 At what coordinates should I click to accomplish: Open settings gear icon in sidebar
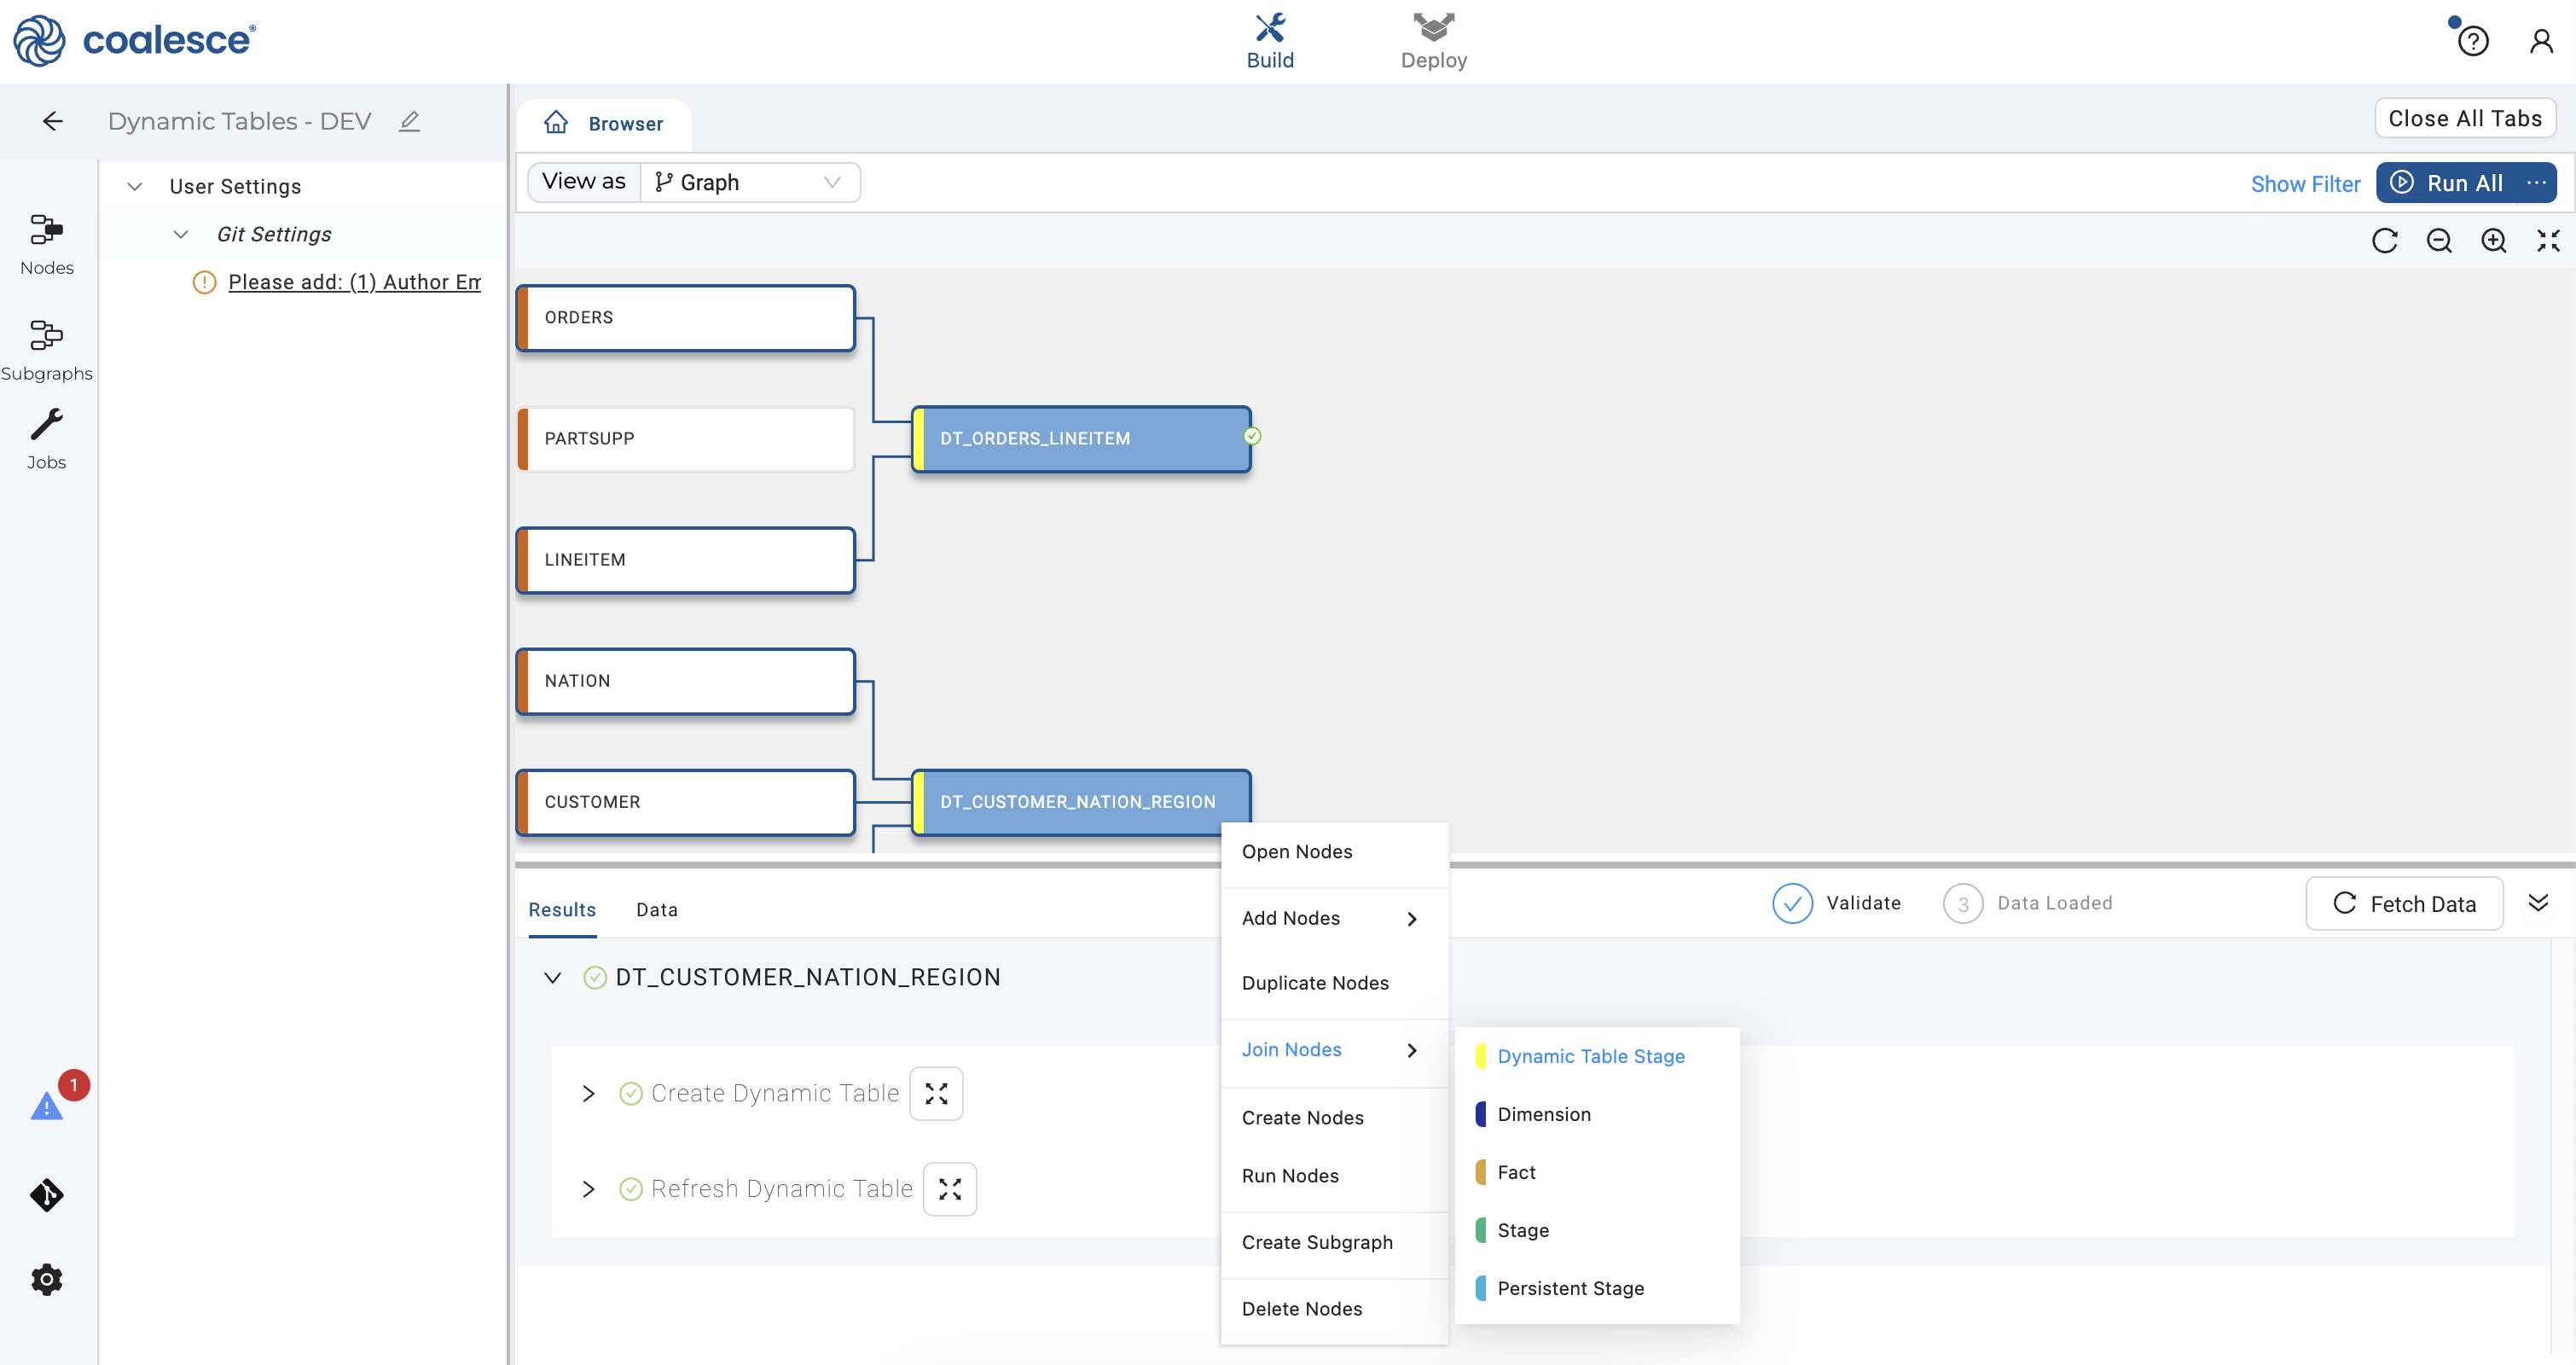point(46,1279)
